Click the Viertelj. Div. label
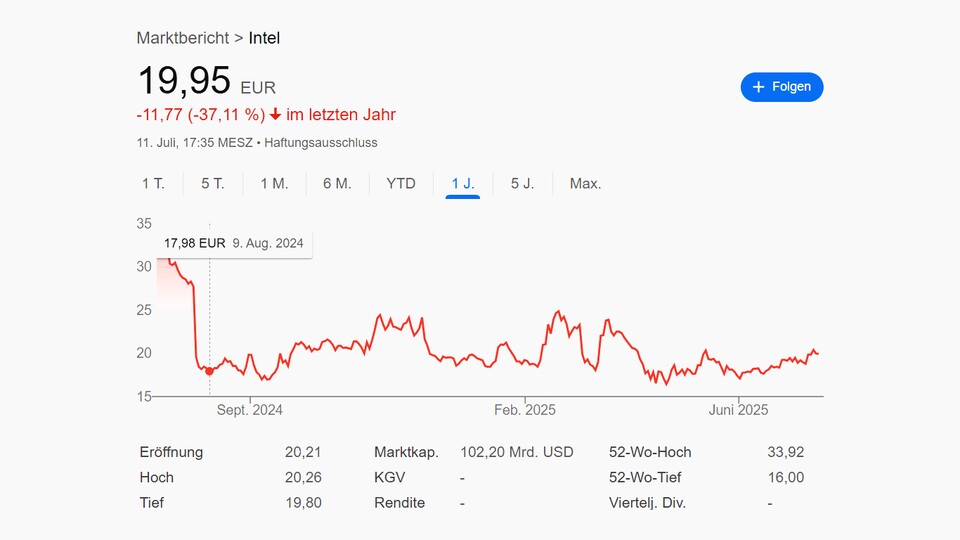The height and width of the screenshot is (540, 960). (647, 503)
